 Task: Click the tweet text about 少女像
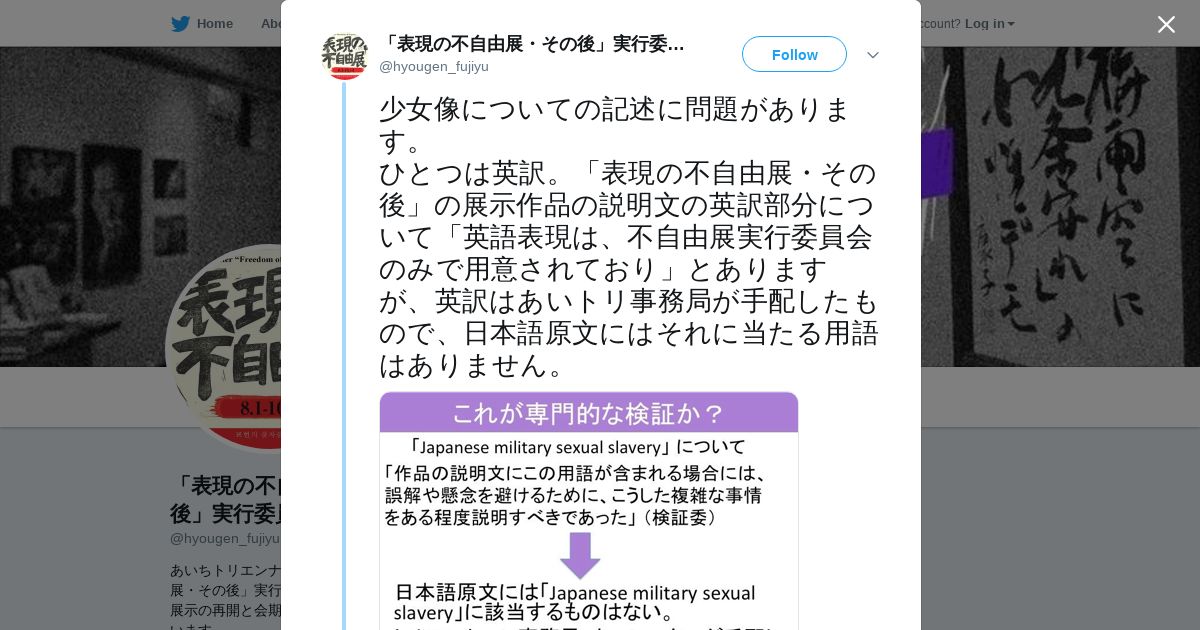pos(628,237)
